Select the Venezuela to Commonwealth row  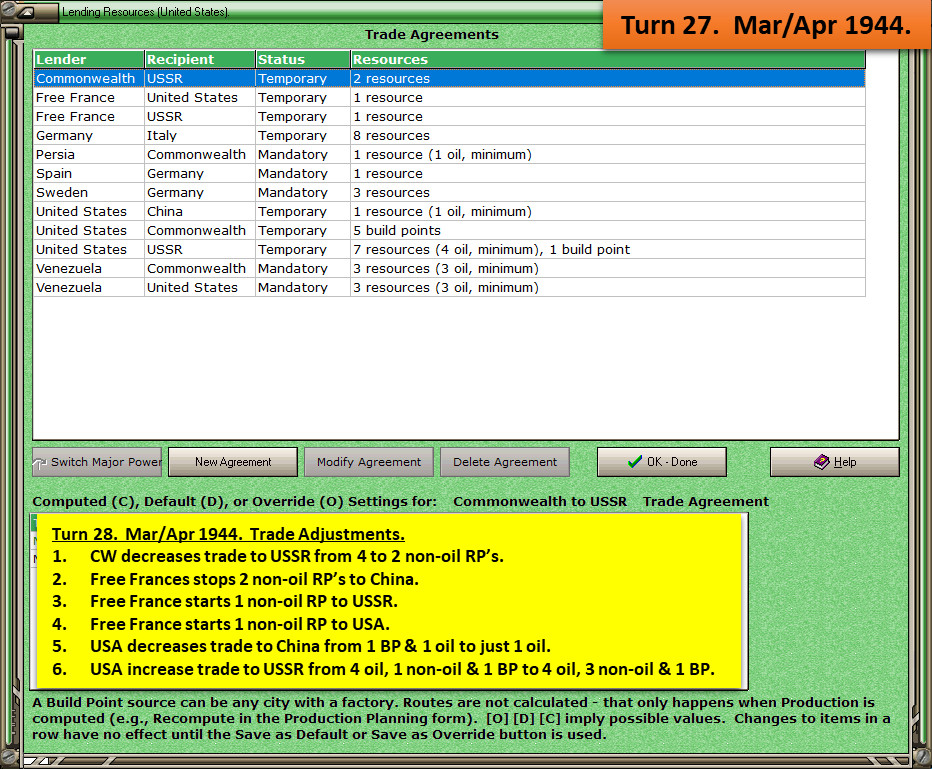449,269
